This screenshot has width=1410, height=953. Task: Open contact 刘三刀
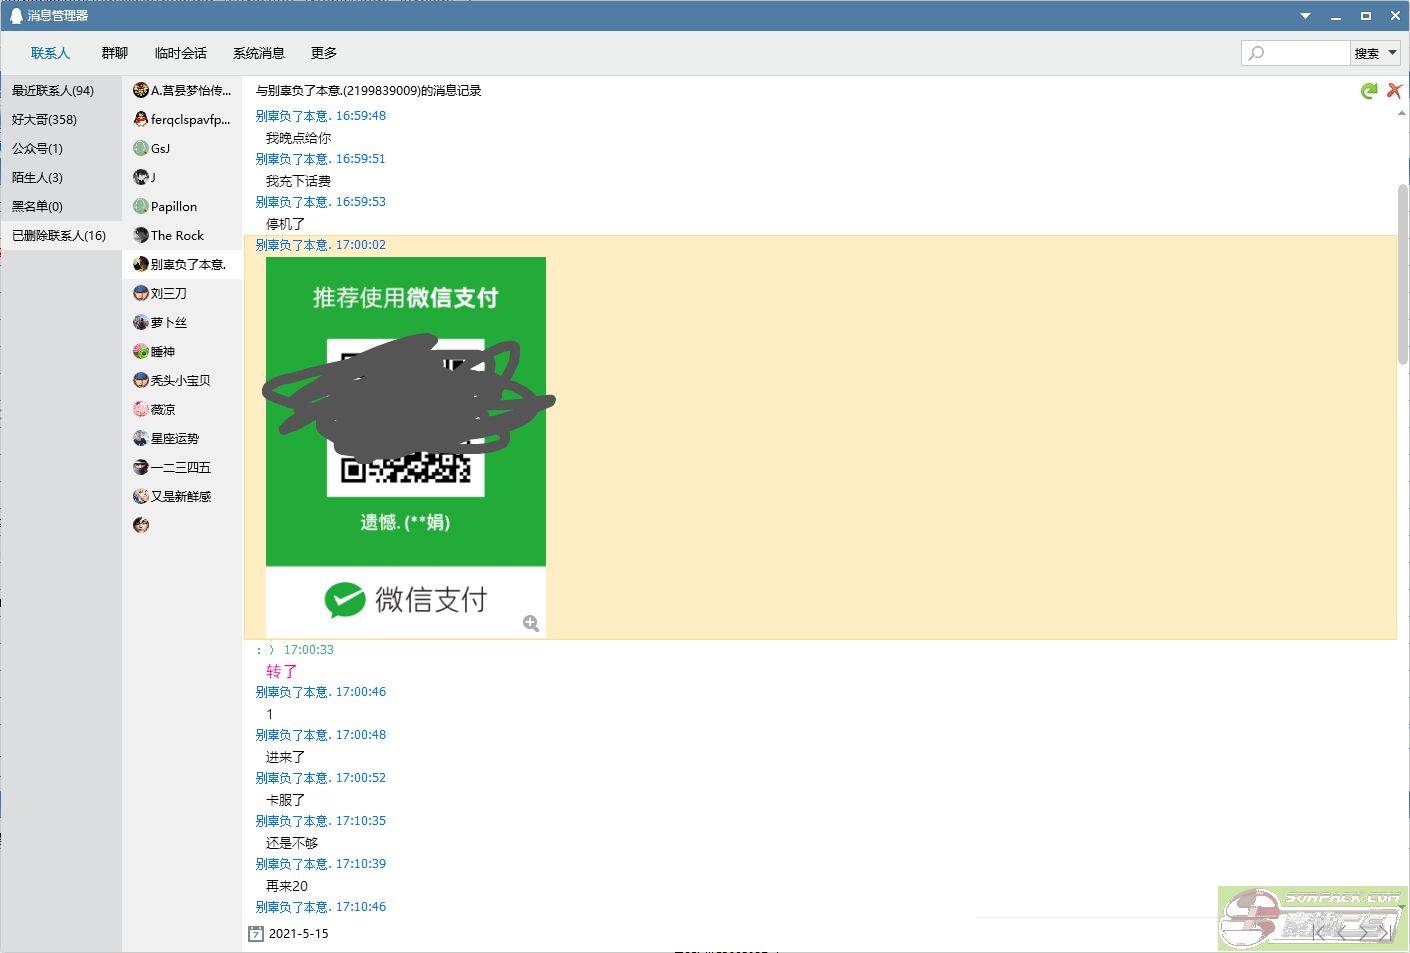coord(182,293)
